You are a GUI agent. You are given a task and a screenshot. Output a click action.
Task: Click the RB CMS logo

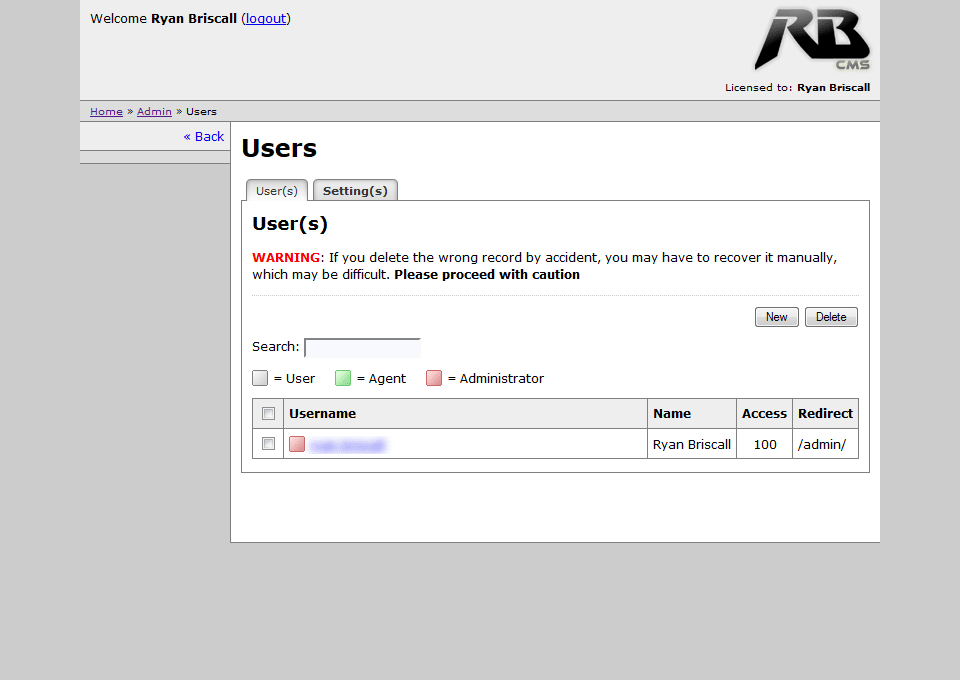click(812, 40)
